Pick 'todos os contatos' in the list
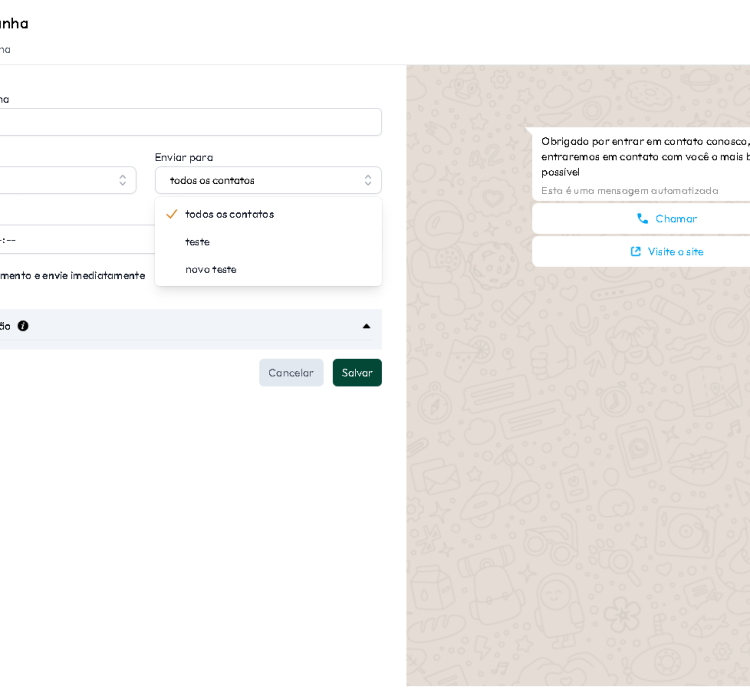This screenshot has width=750, height=690. pos(230,214)
